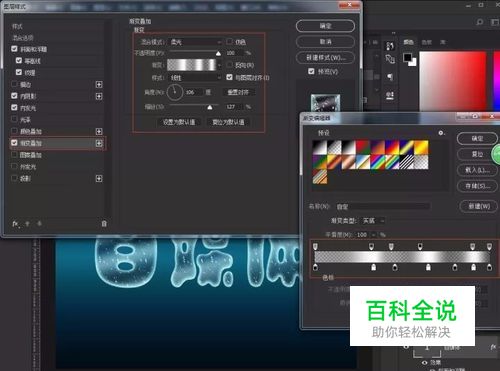Disable the 内阴影 checkbox

click(14, 96)
